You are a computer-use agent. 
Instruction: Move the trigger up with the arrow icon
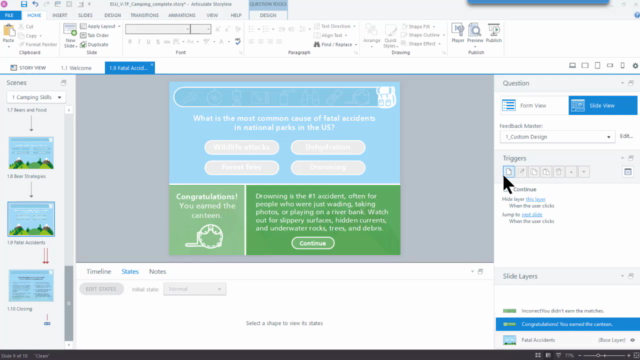click(x=571, y=172)
